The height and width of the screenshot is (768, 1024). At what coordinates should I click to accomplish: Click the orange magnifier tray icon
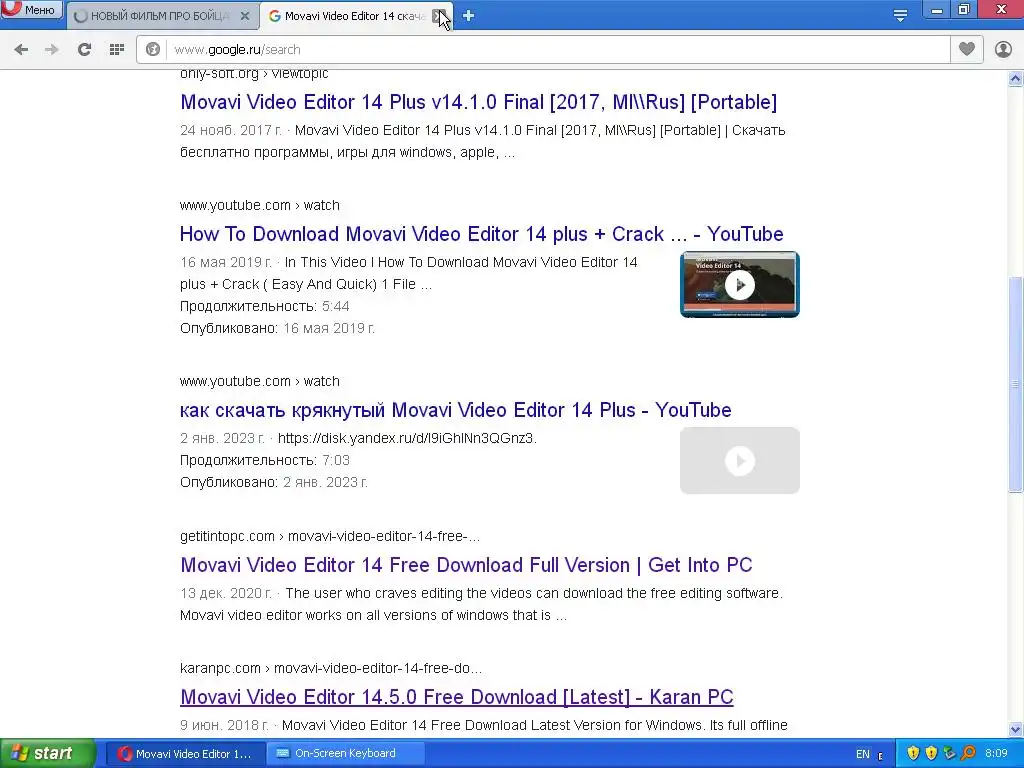(968, 754)
